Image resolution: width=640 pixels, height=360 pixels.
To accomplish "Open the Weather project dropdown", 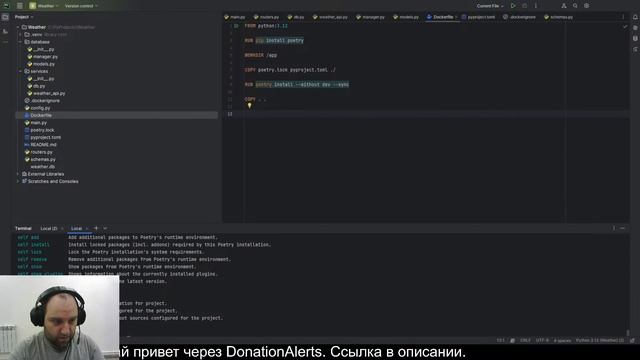I will 44,6.
